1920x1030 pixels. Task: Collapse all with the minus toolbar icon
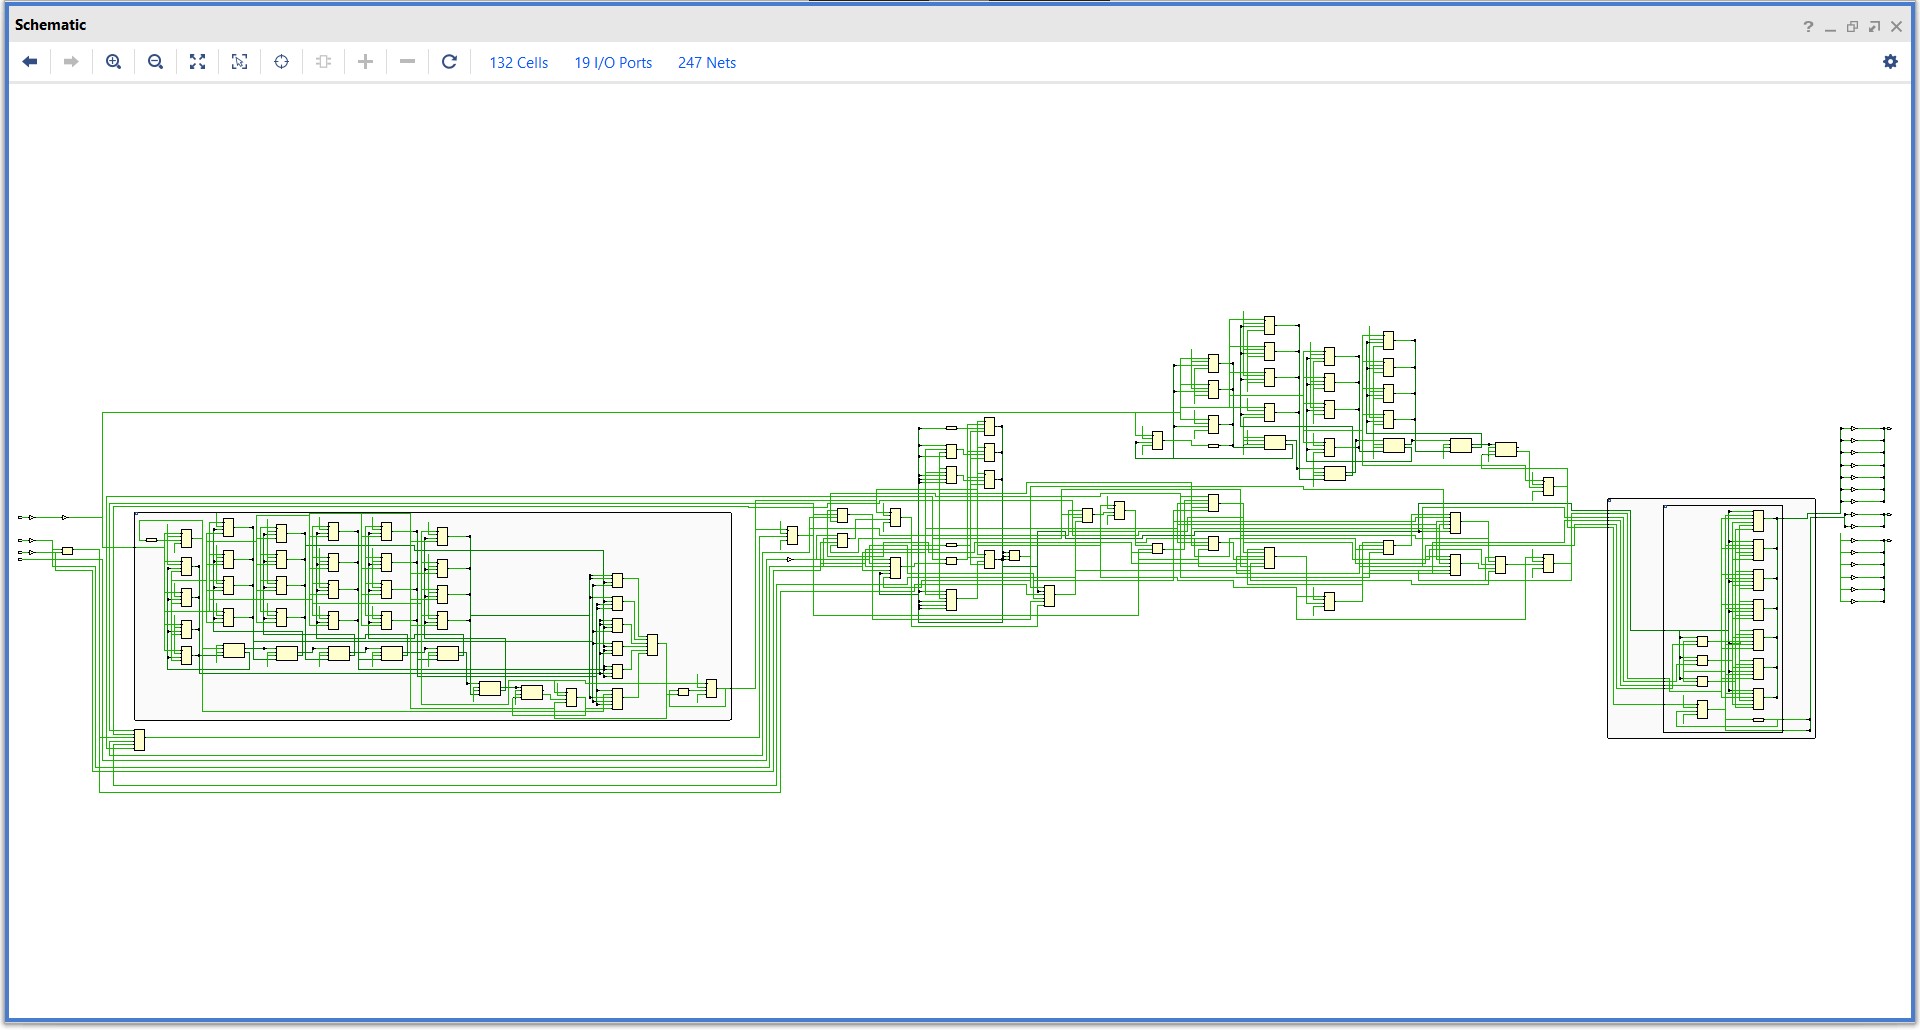coord(407,62)
